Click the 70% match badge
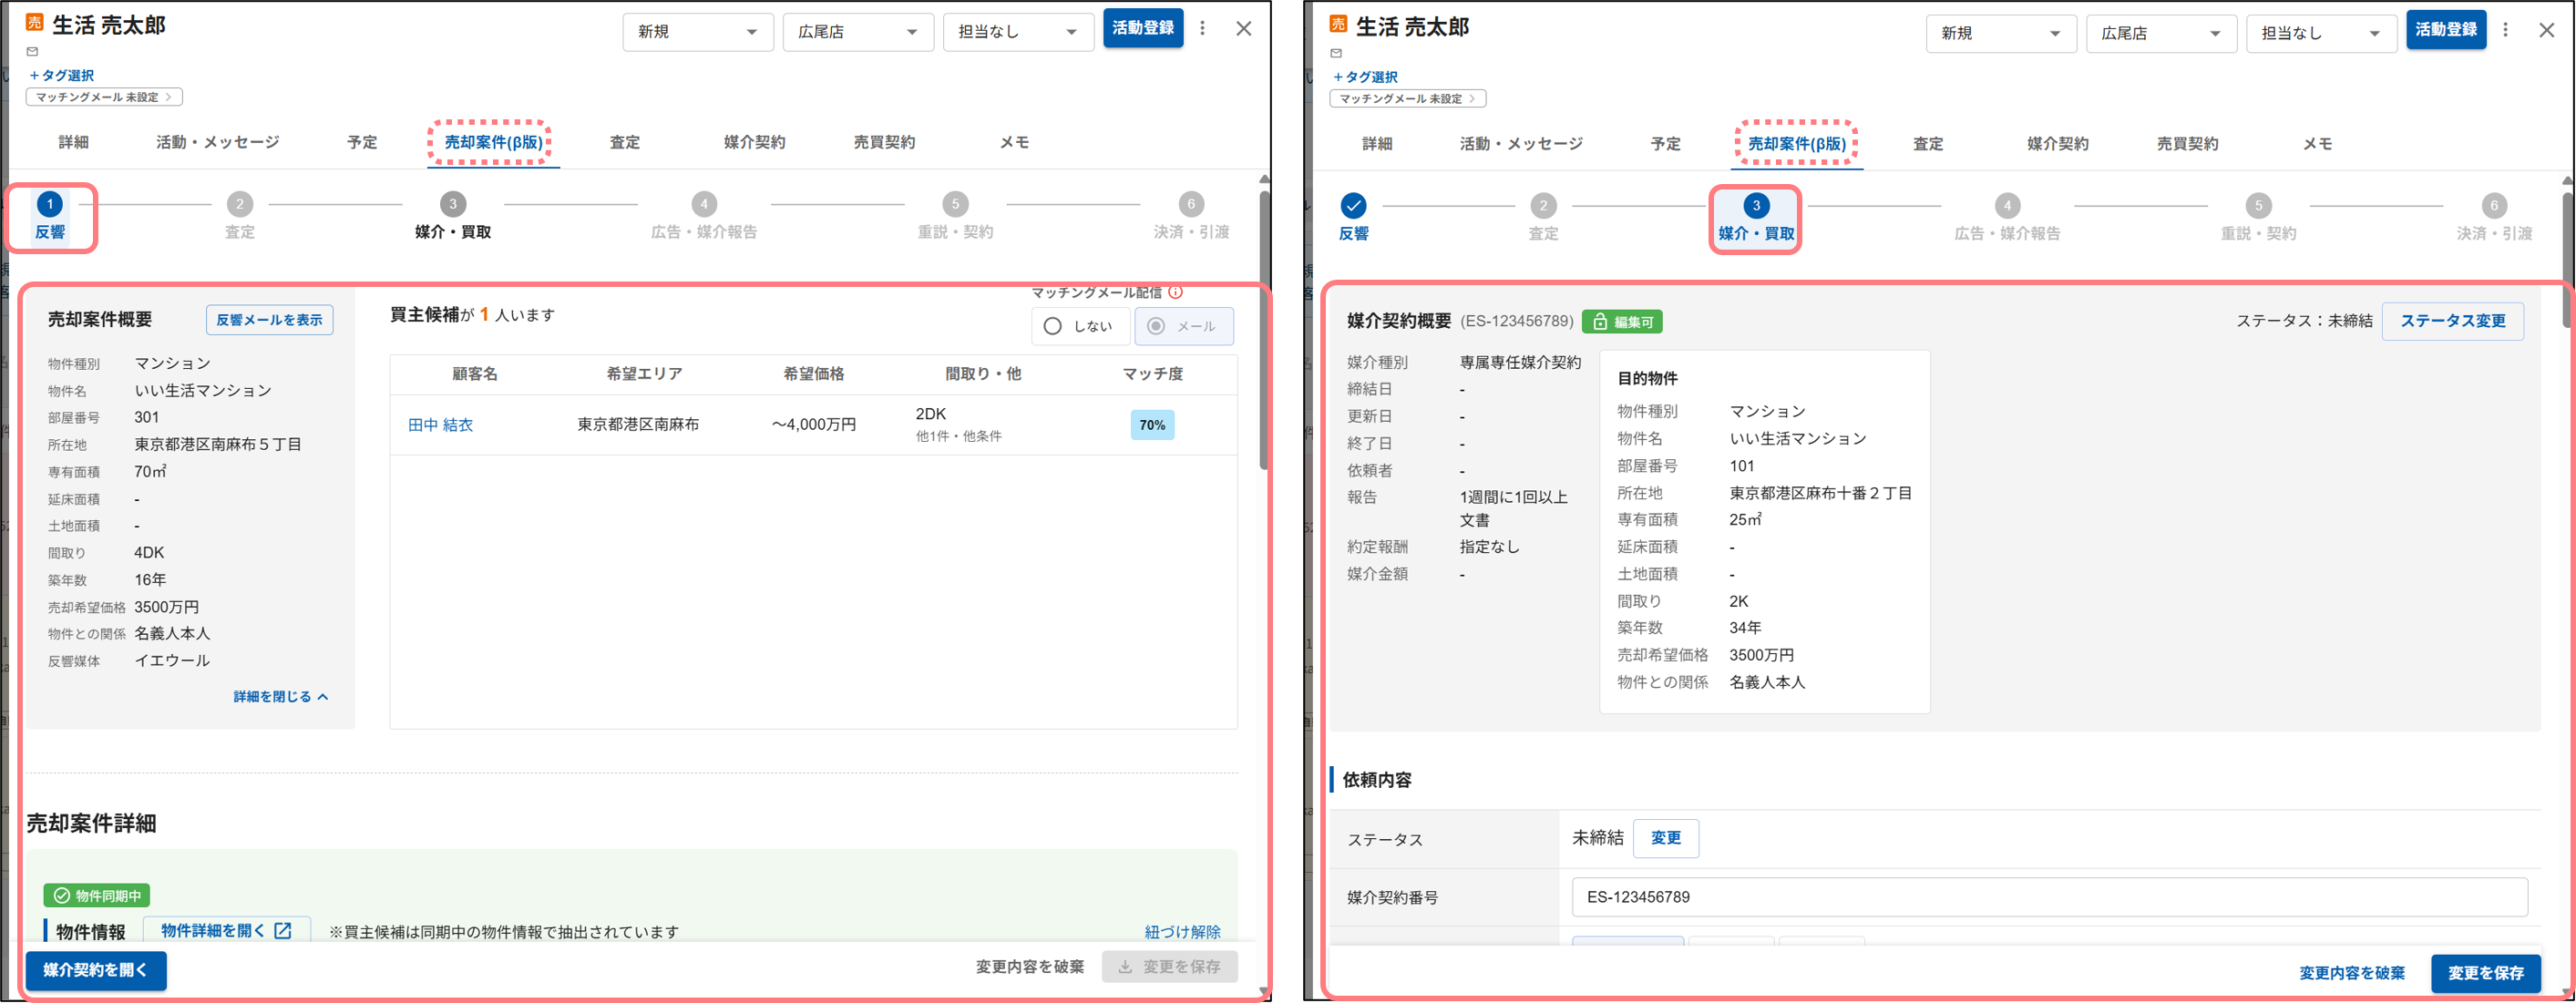The width and height of the screenshot is (2576, 1003). 1152,425
